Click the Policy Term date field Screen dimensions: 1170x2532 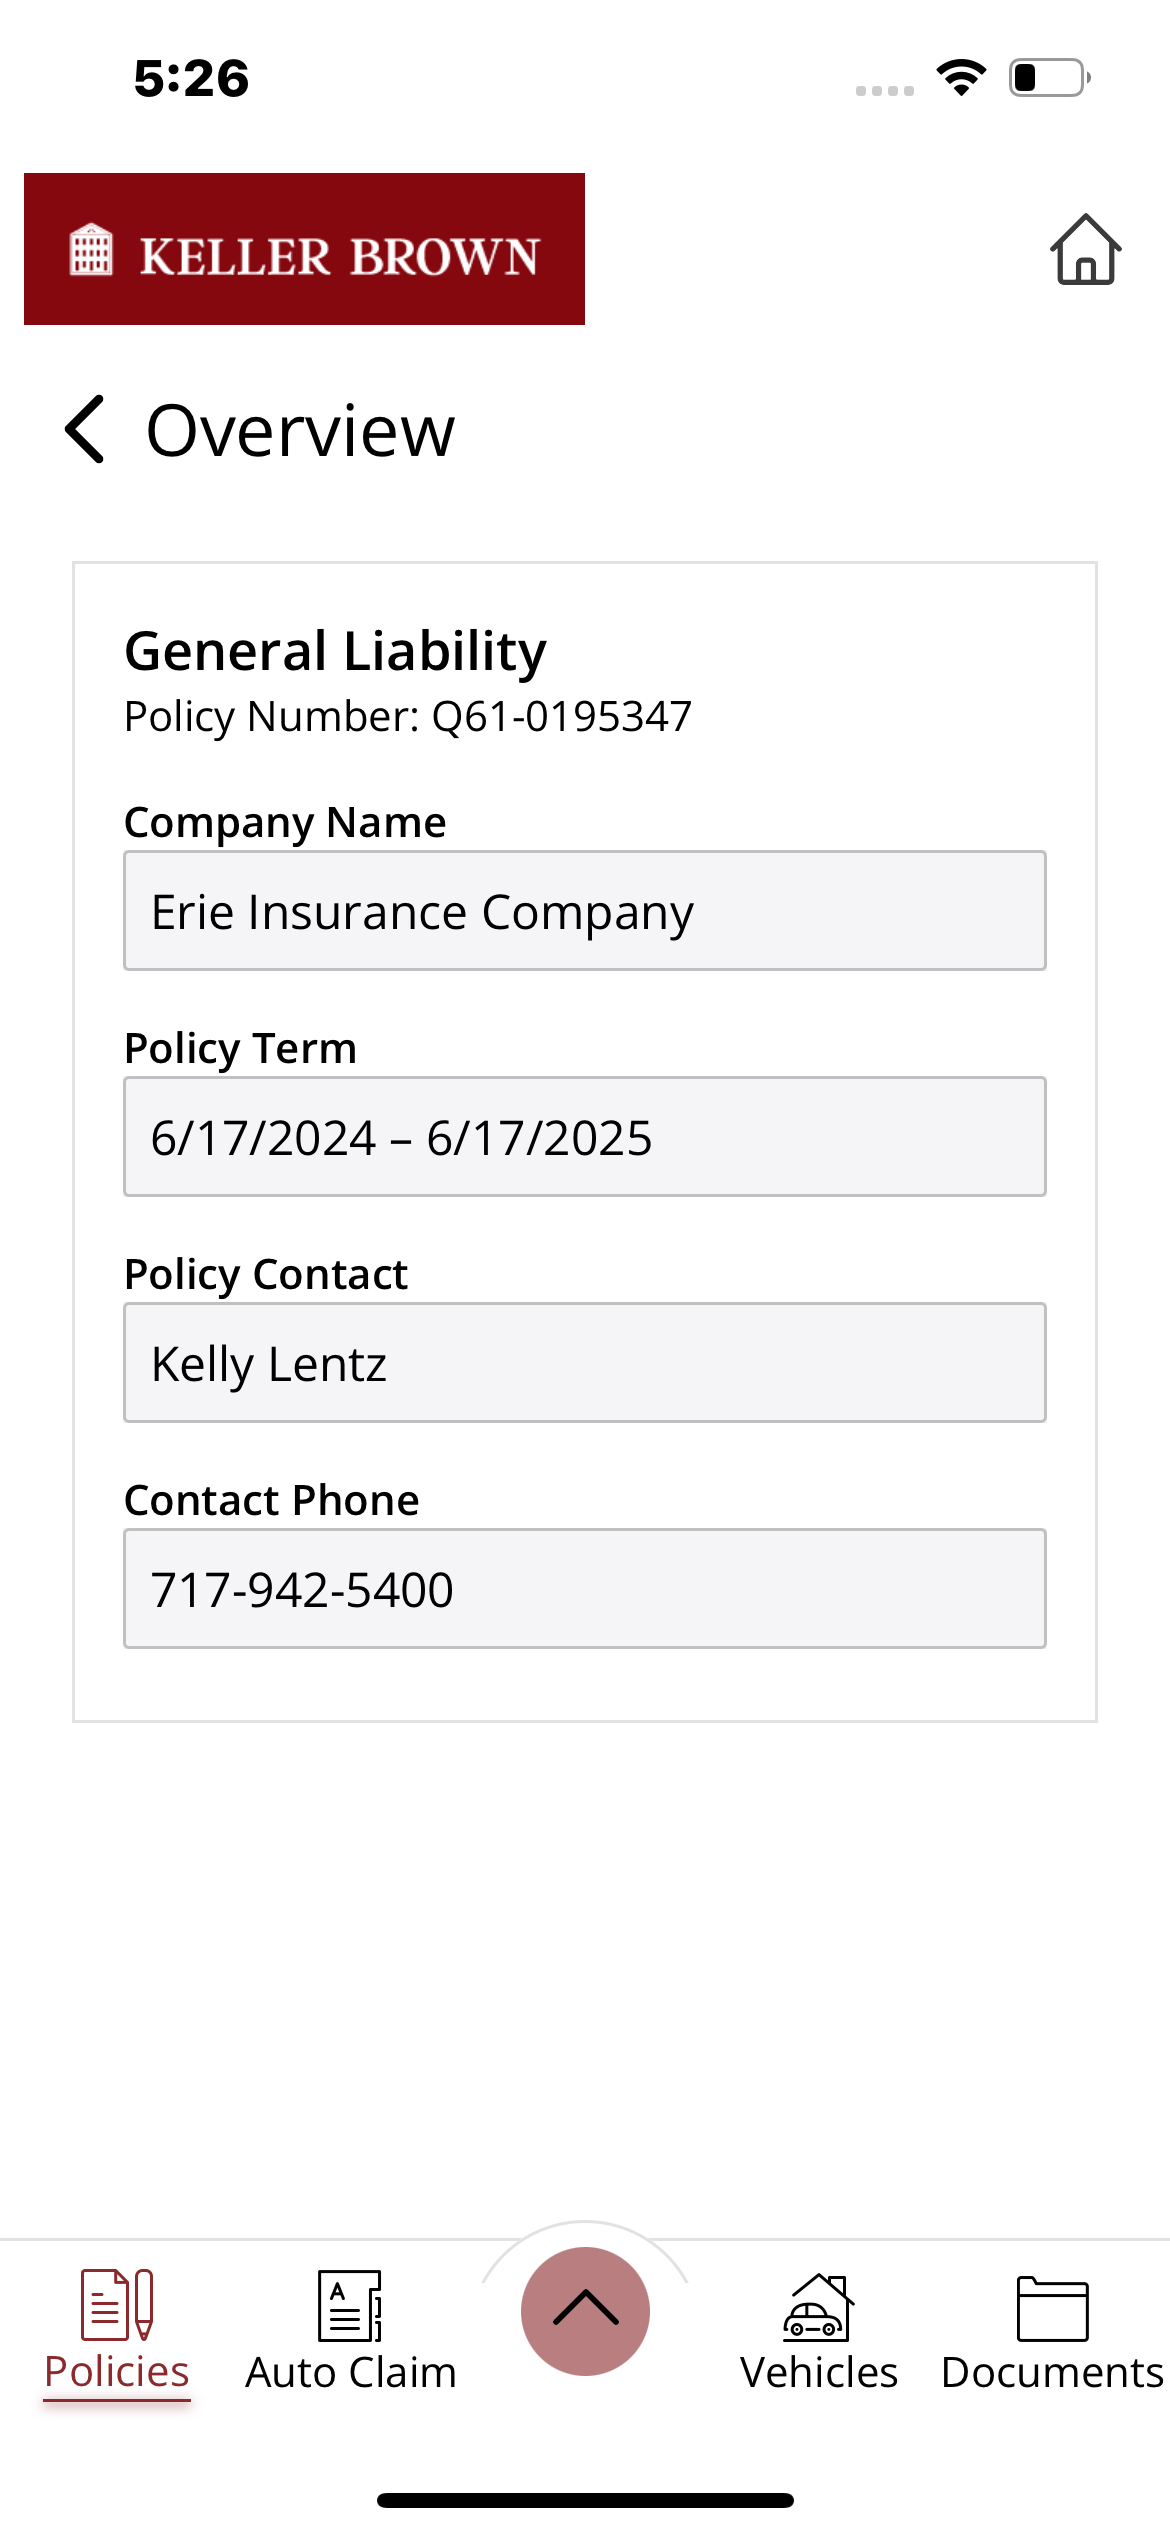[x=585, y=1137]
